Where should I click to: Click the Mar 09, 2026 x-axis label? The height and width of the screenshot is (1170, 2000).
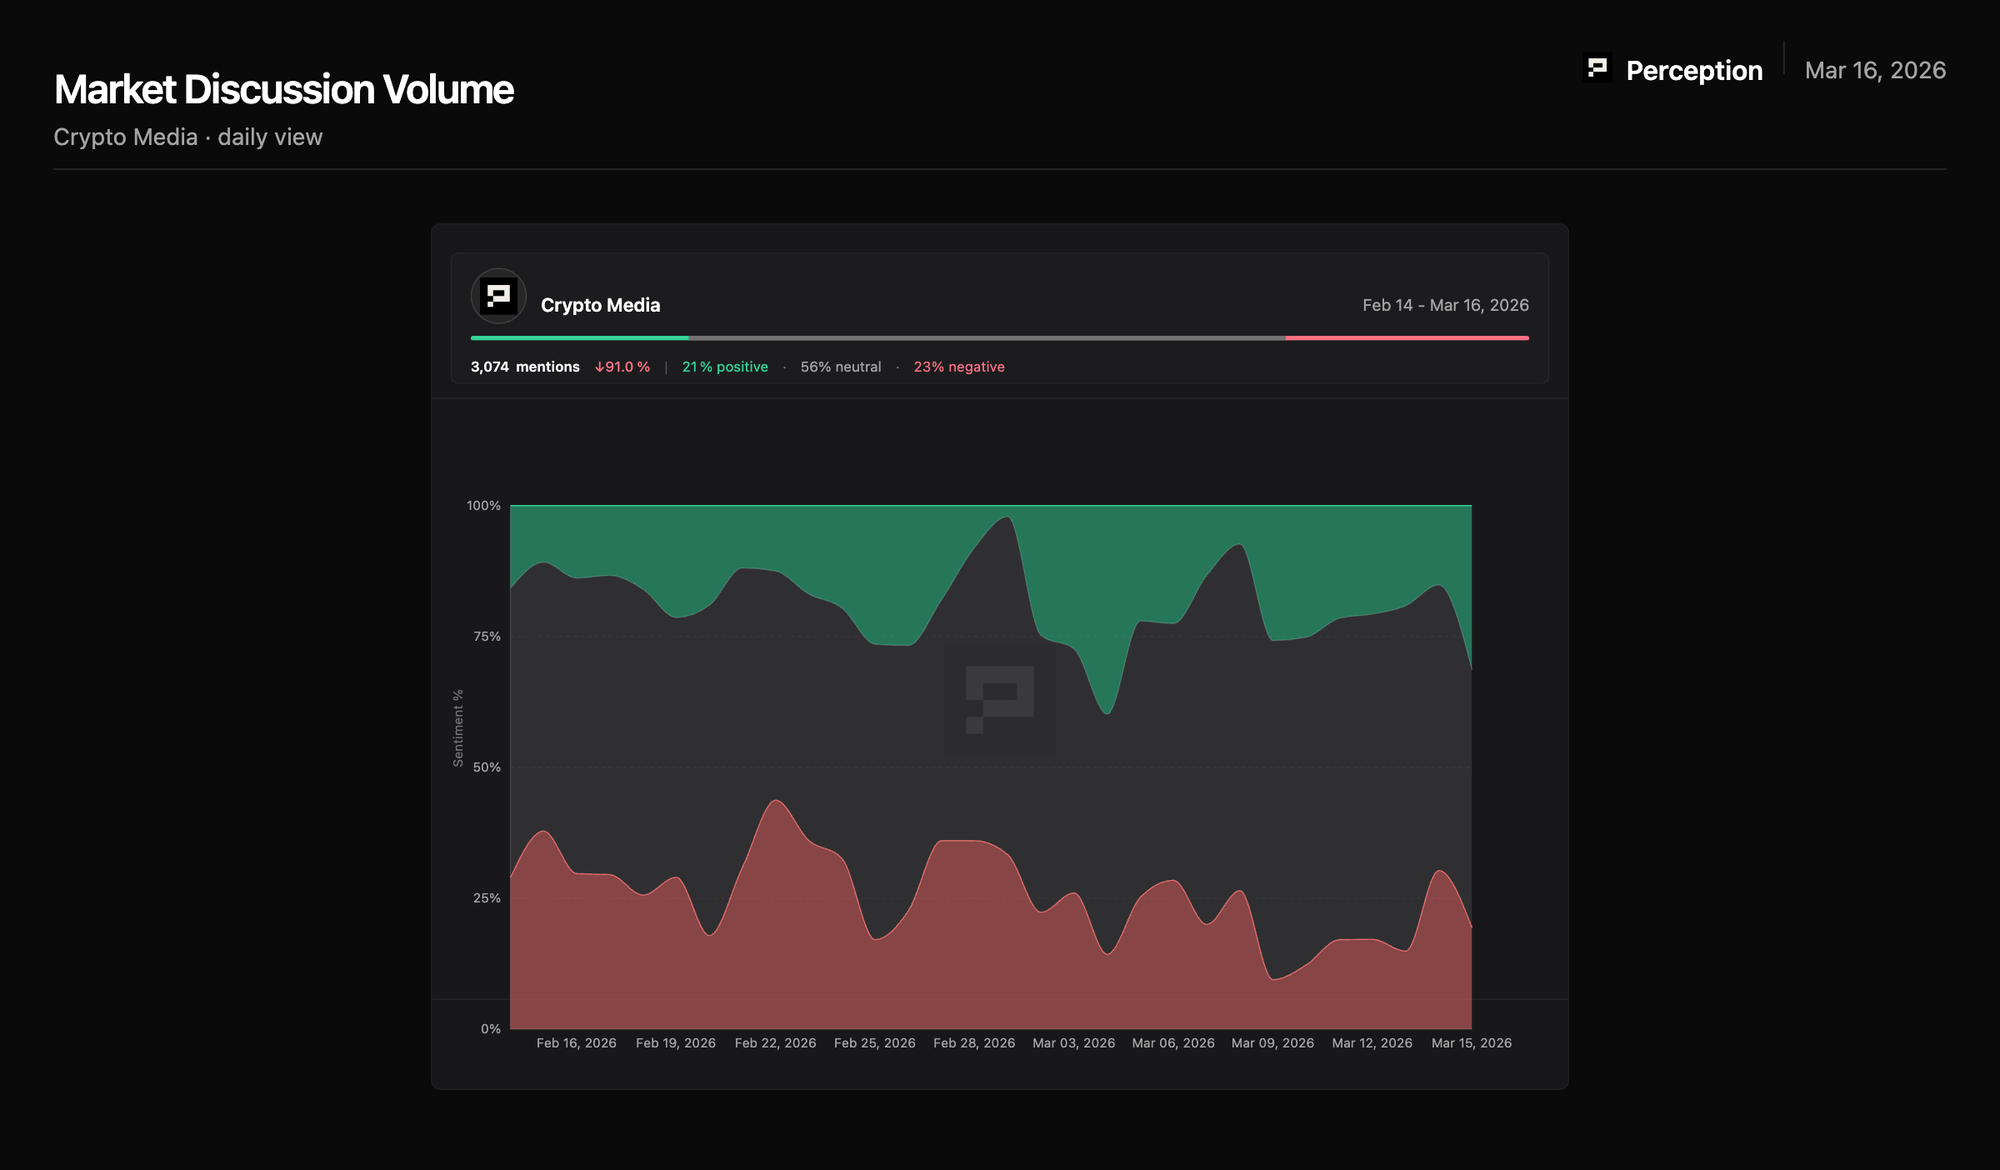[x=1272, y=1043]
